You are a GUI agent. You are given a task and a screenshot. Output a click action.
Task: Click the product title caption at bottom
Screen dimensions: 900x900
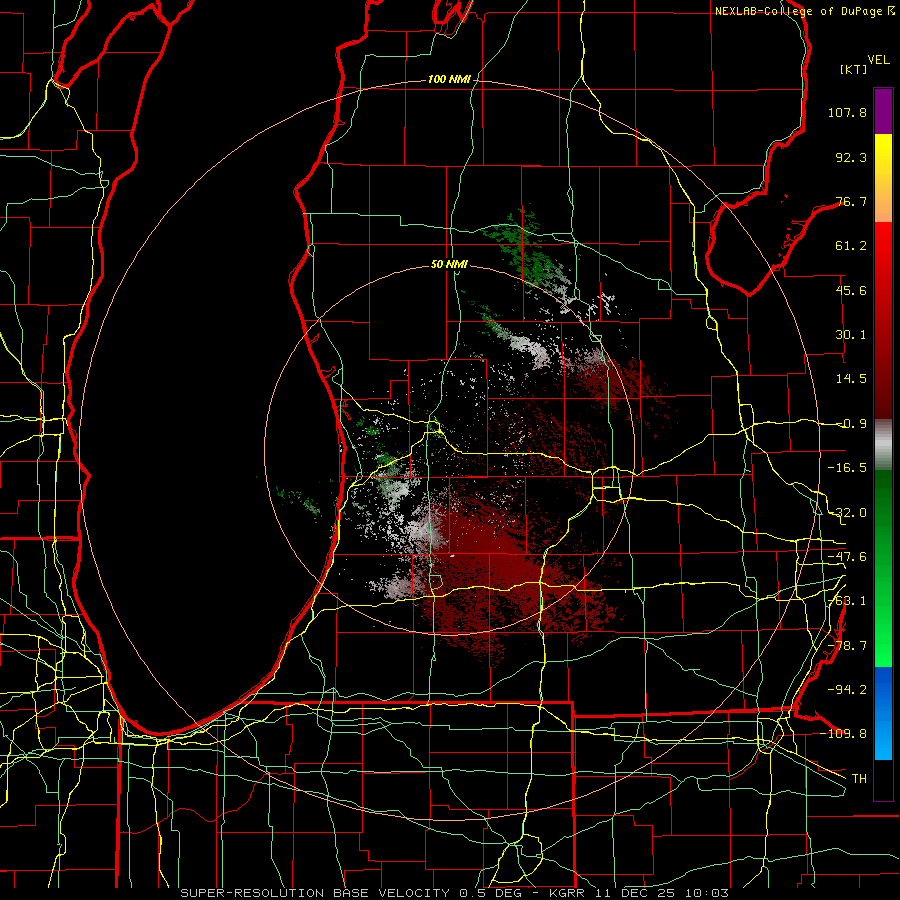click(455, 893)
